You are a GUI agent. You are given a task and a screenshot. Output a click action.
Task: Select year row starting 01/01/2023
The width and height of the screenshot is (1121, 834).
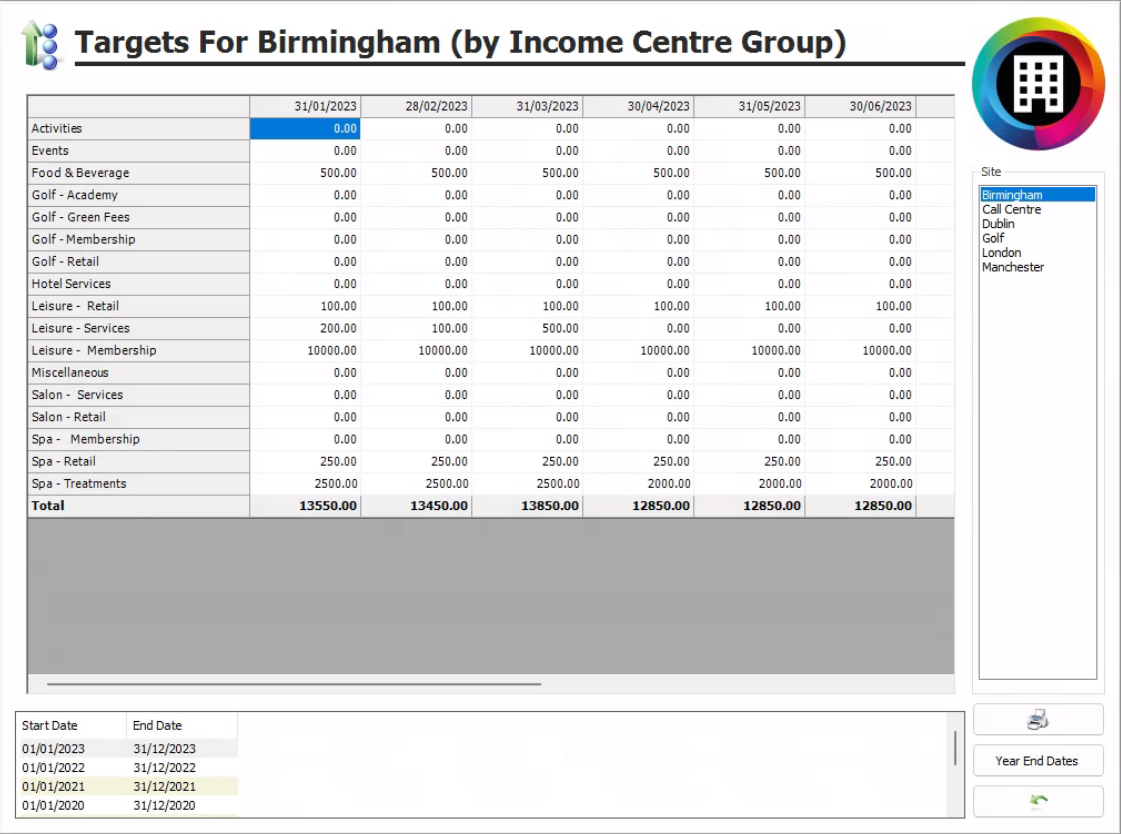[127, 748]
